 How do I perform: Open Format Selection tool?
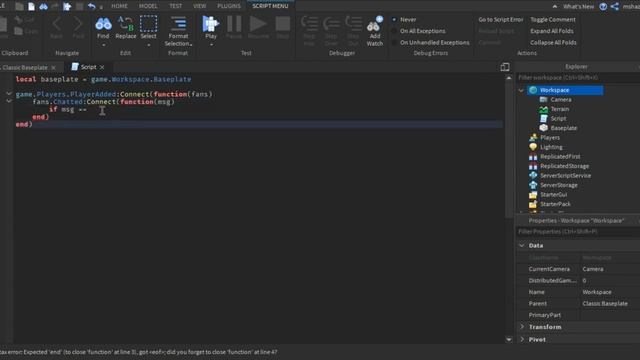(x=178, y=31)
